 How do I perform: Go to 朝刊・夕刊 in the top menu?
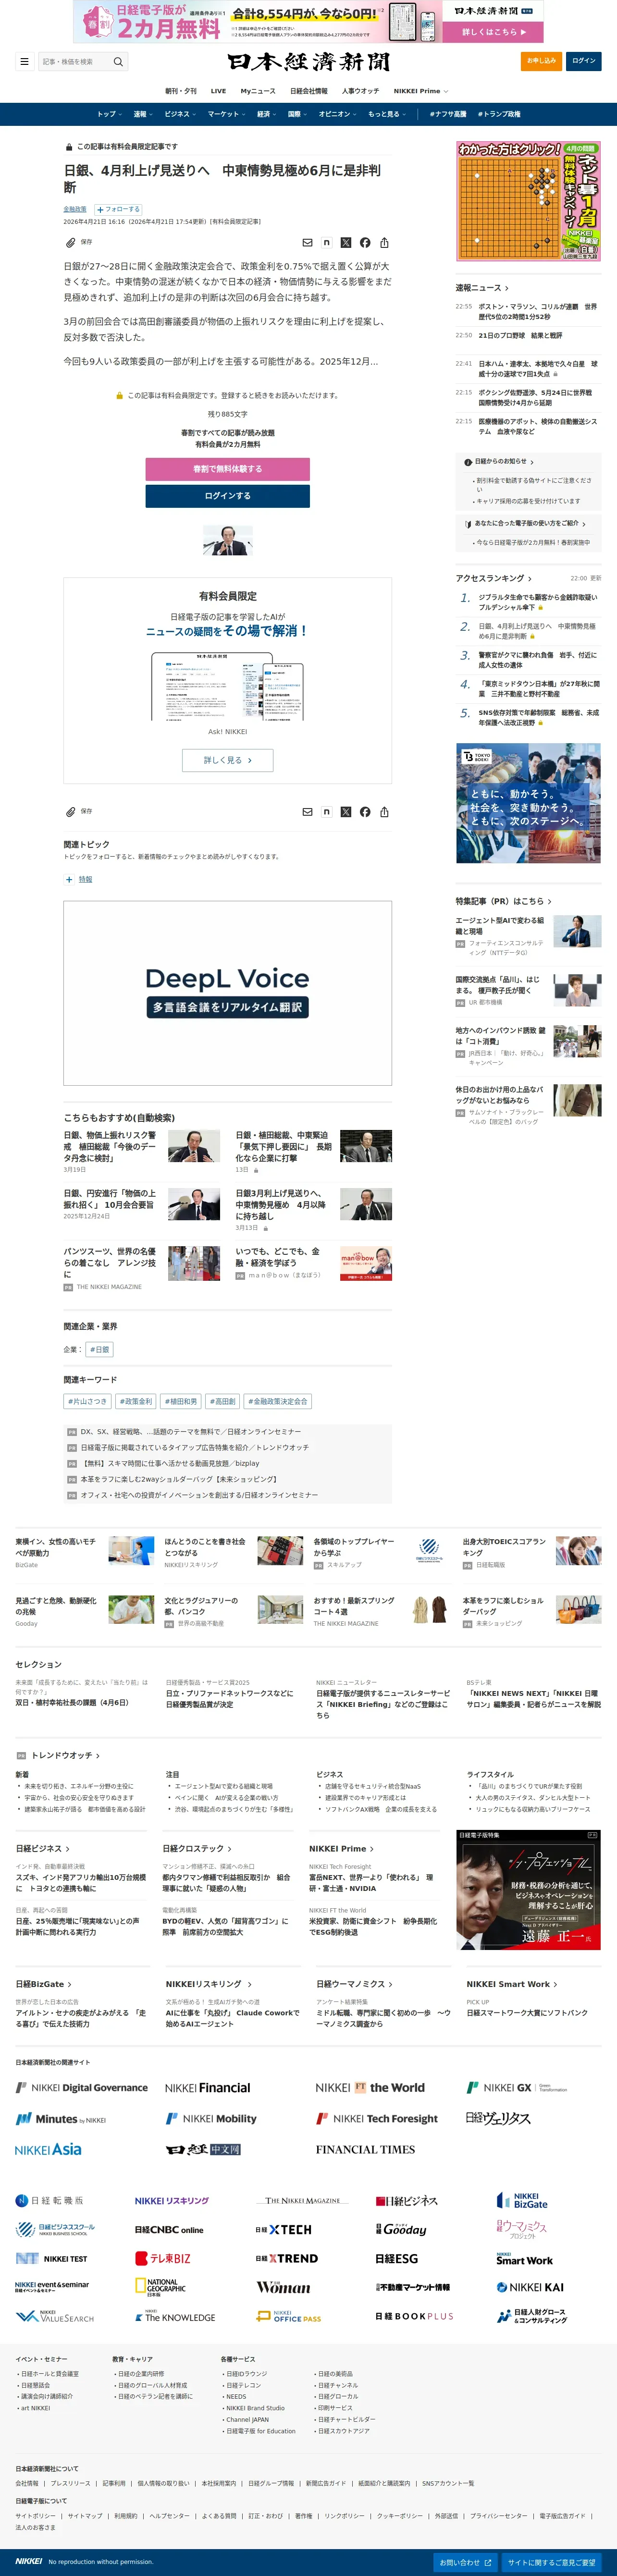point(181,91)
